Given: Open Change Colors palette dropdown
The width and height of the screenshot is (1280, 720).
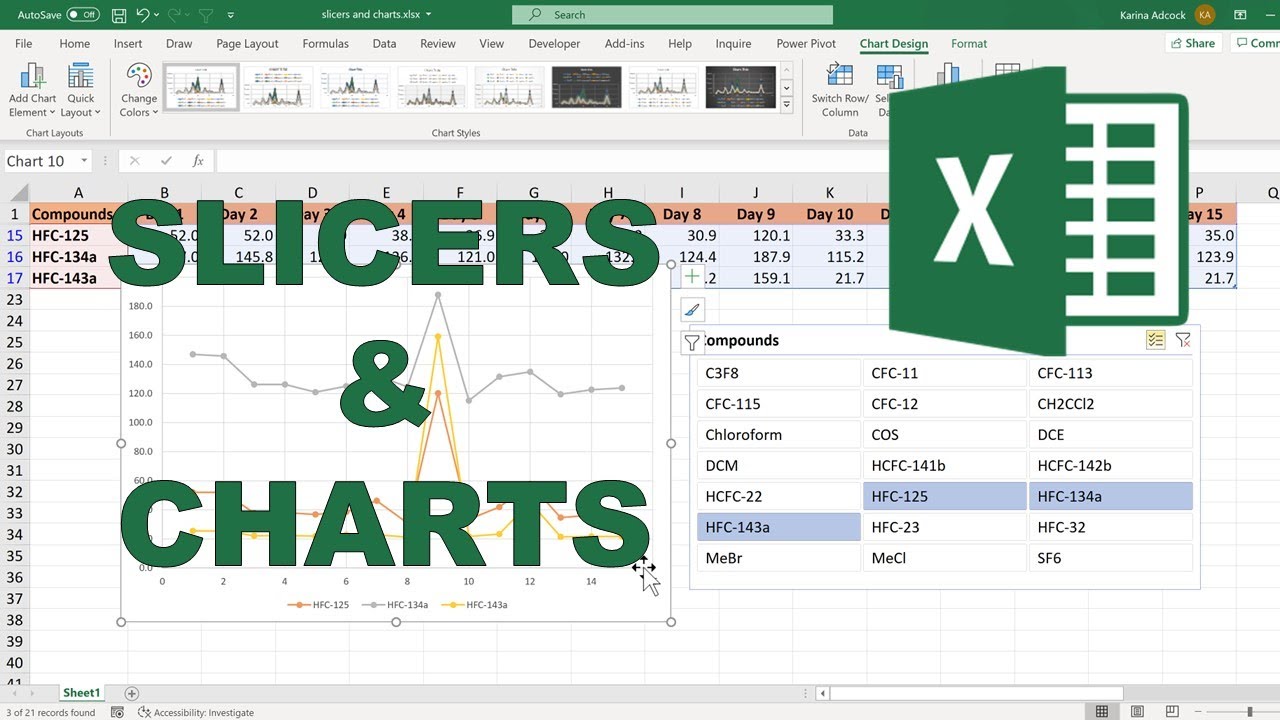Looking at the screenshot, I should (x=139, y=90).
